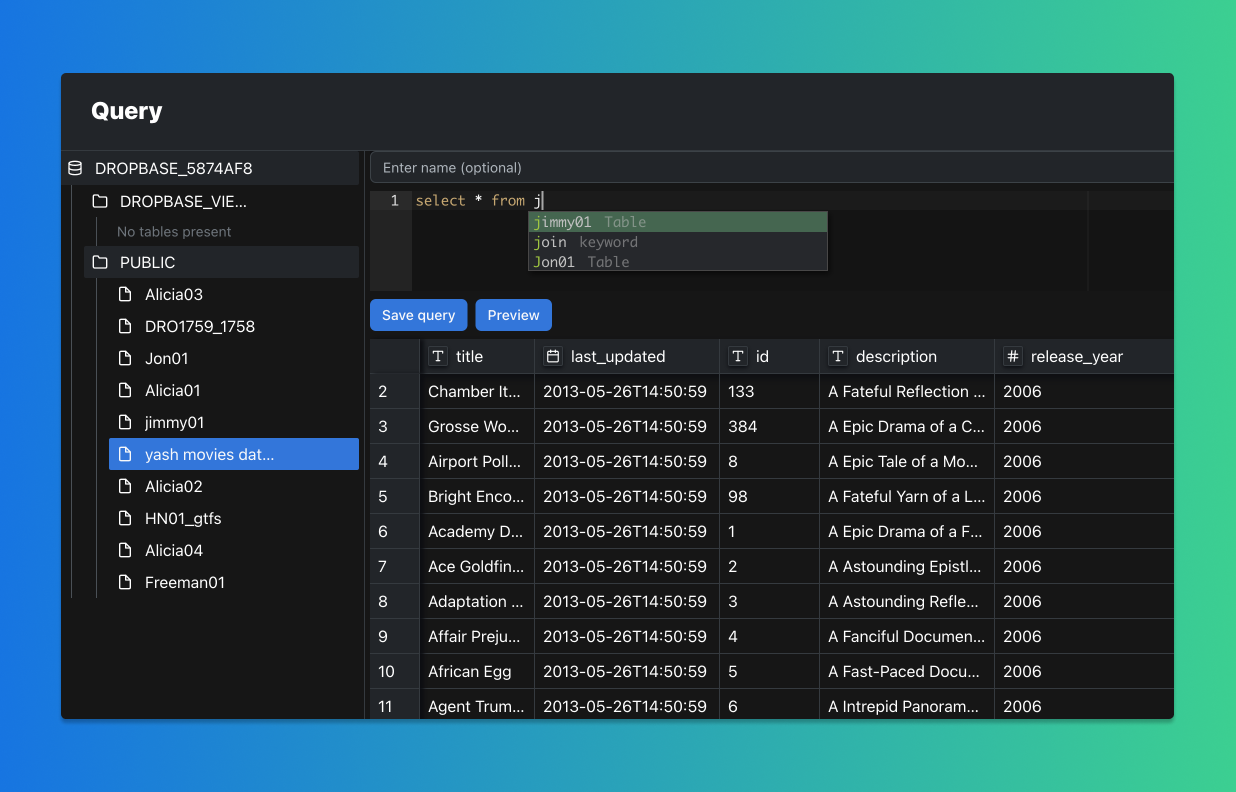Click the calendar icon in last_updated header

pyautogui.click(x=553, y=356)
